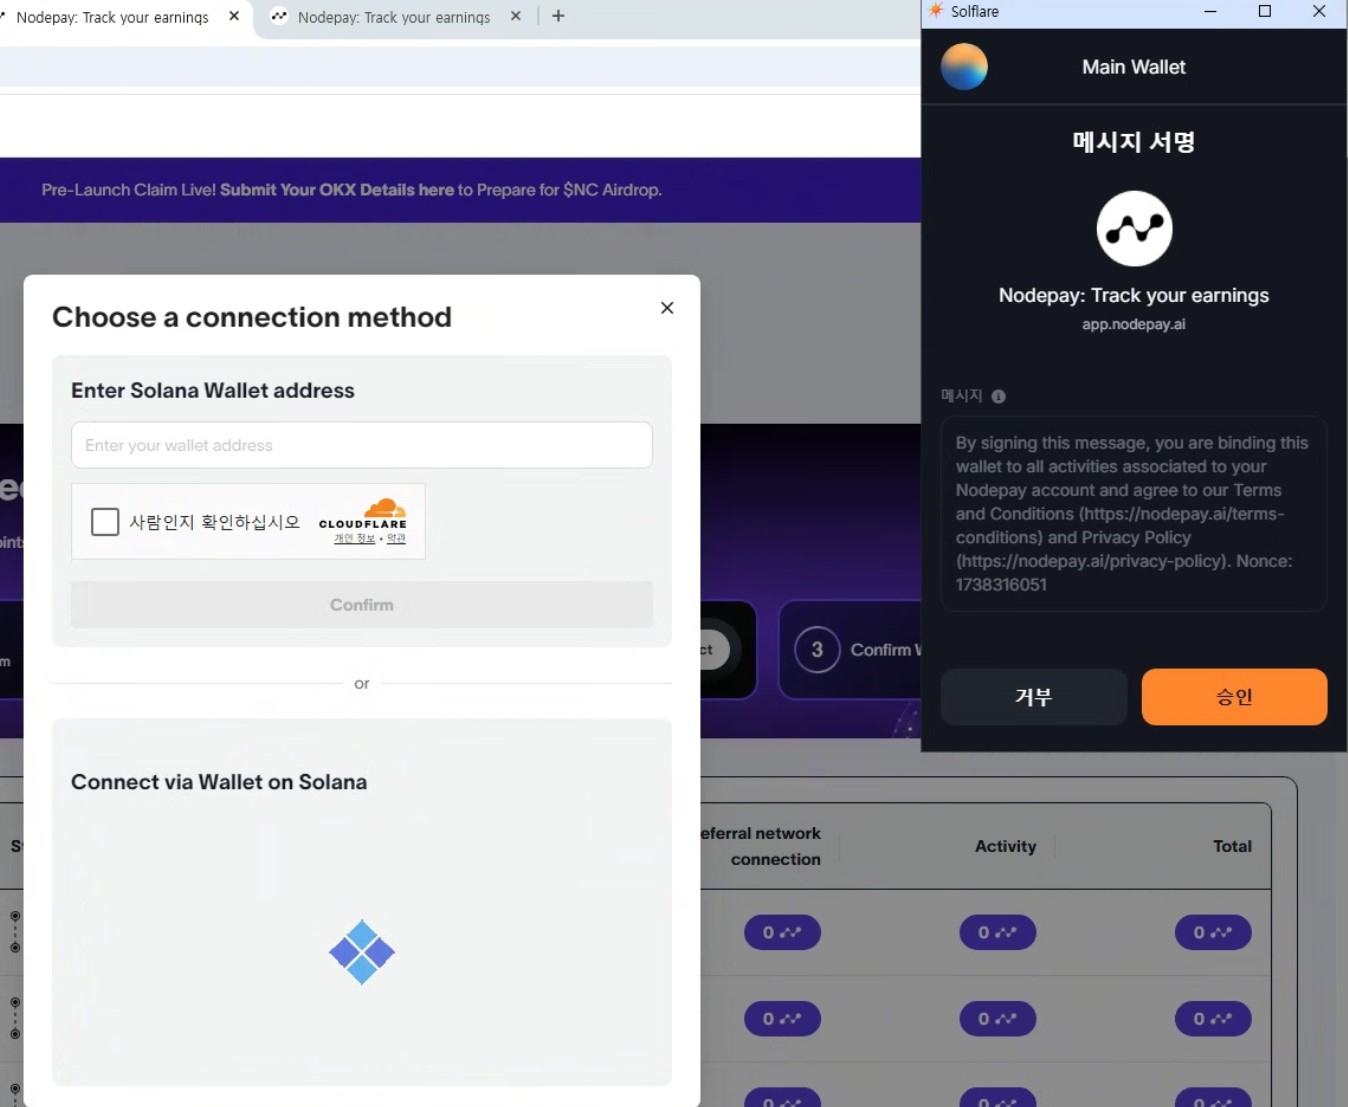Viewport: 1348px width, 1107px height.
Task: Click first row referral network points badge
Action: coord(782,932)
